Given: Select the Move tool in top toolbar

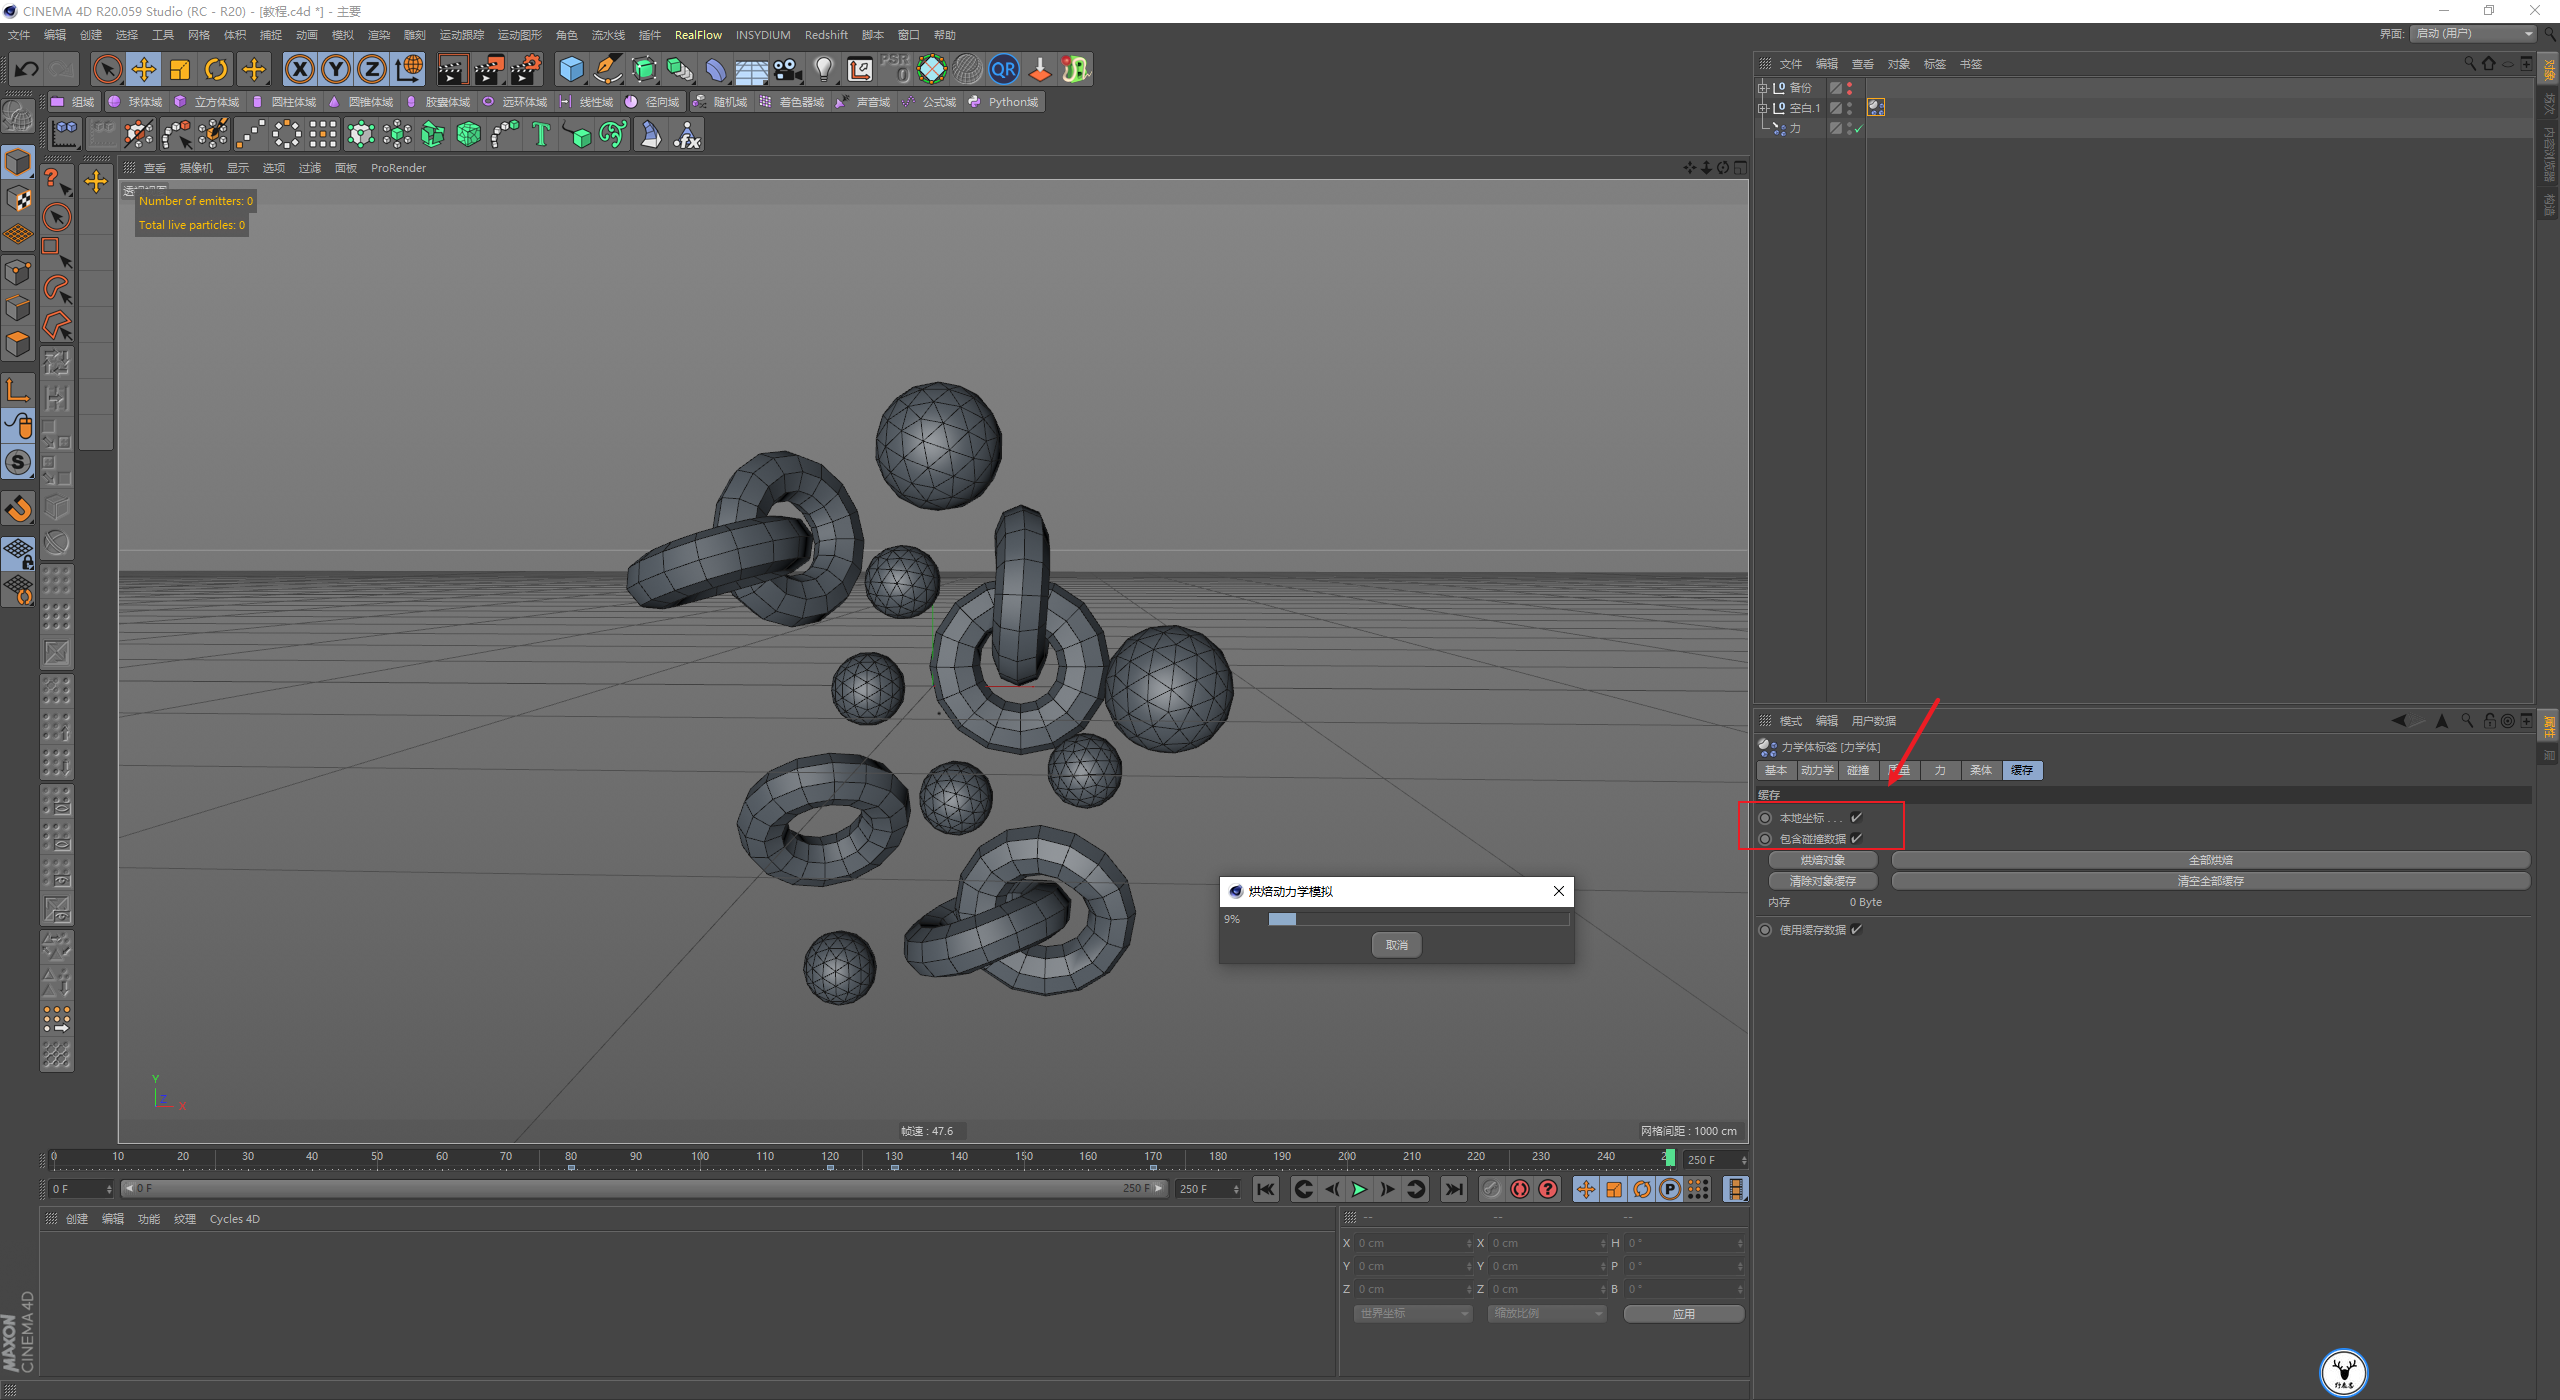Looking at the screenshot, I should [x=144, y=69].
